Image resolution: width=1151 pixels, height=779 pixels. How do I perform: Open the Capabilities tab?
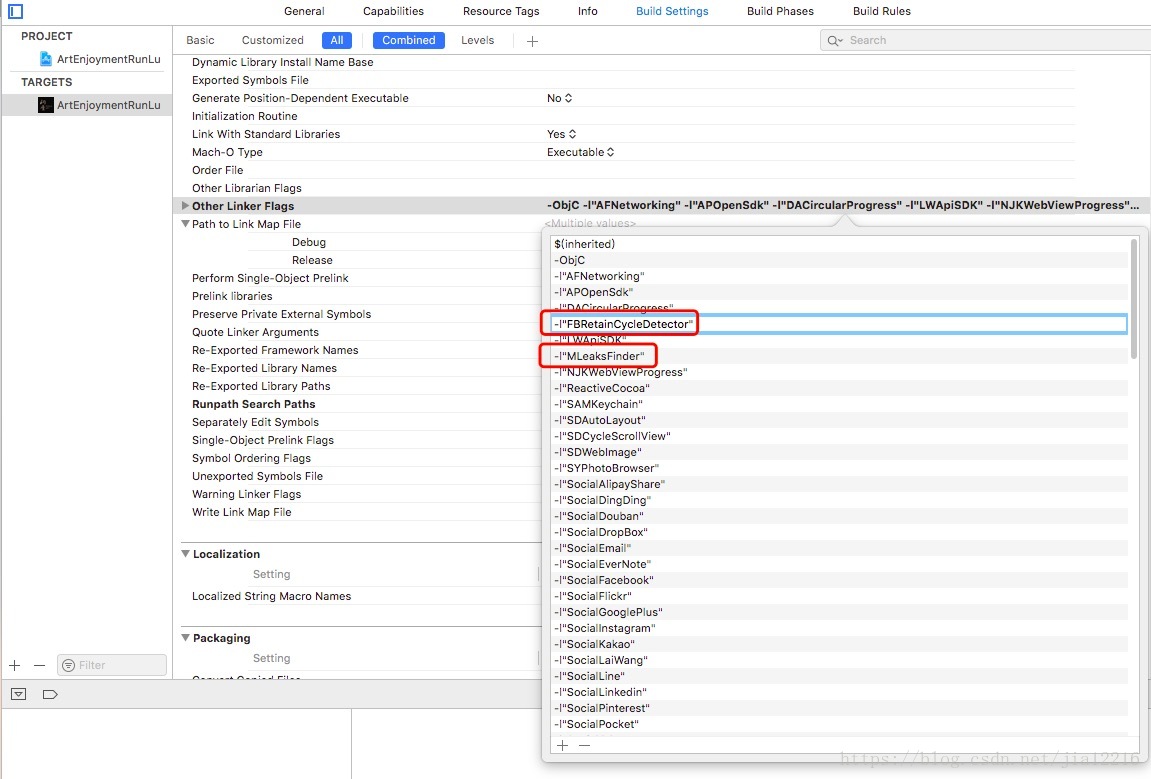coord(393,11)
